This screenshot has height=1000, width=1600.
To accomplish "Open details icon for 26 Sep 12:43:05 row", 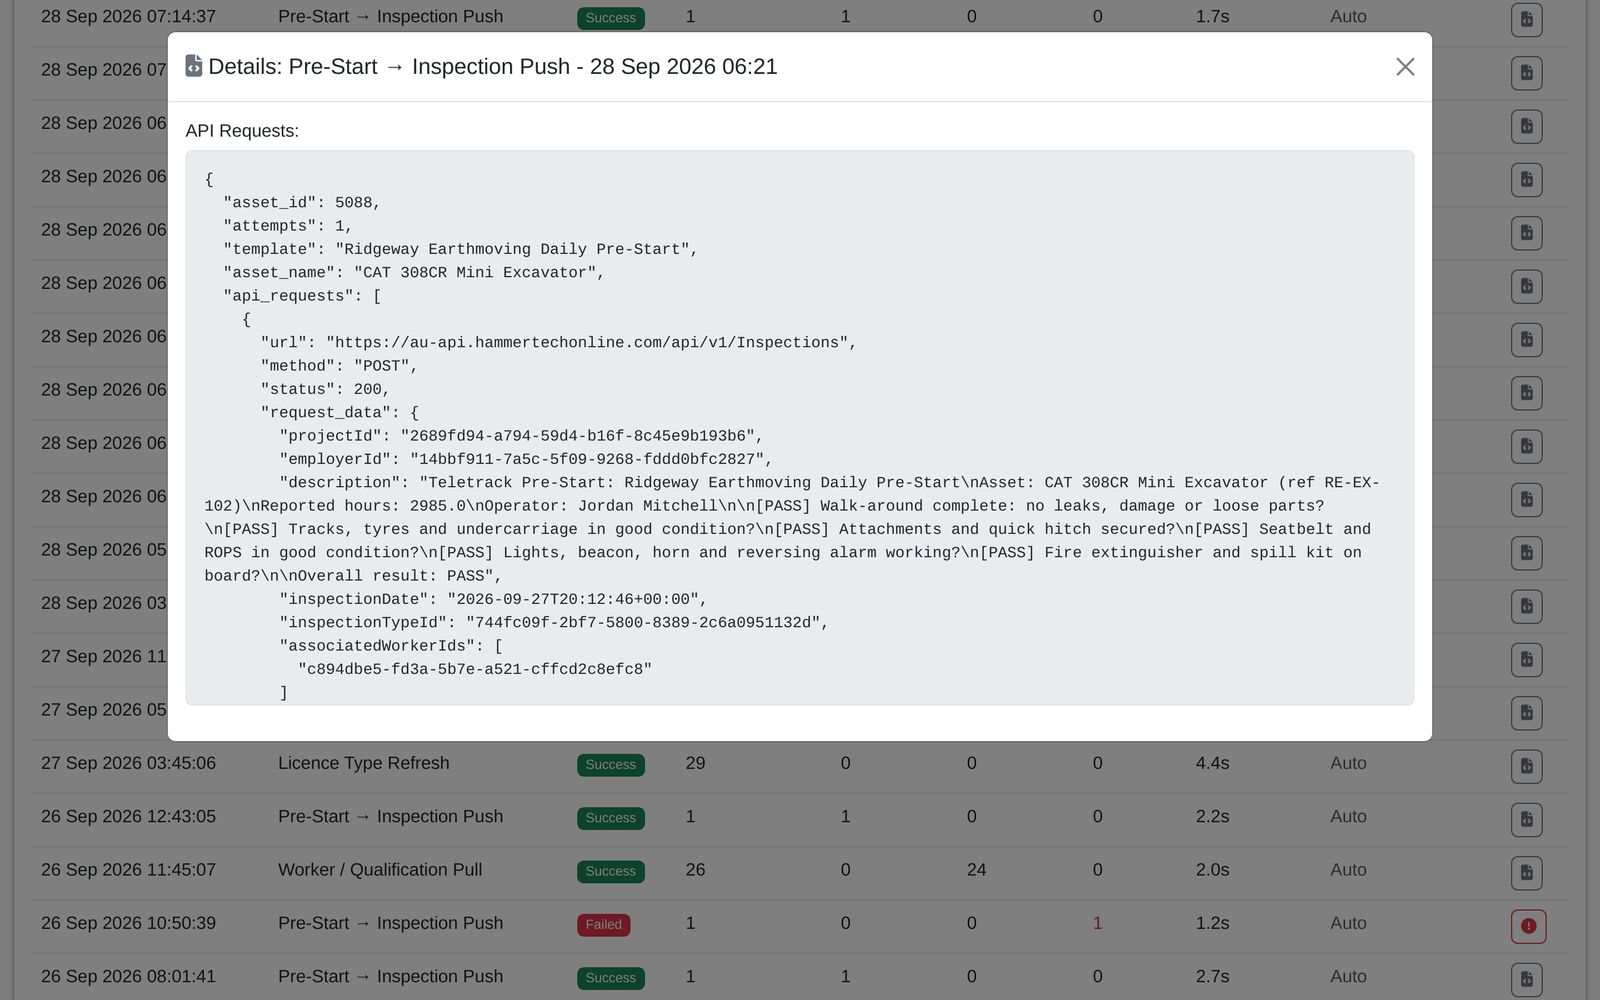I will click(1526, 819).
